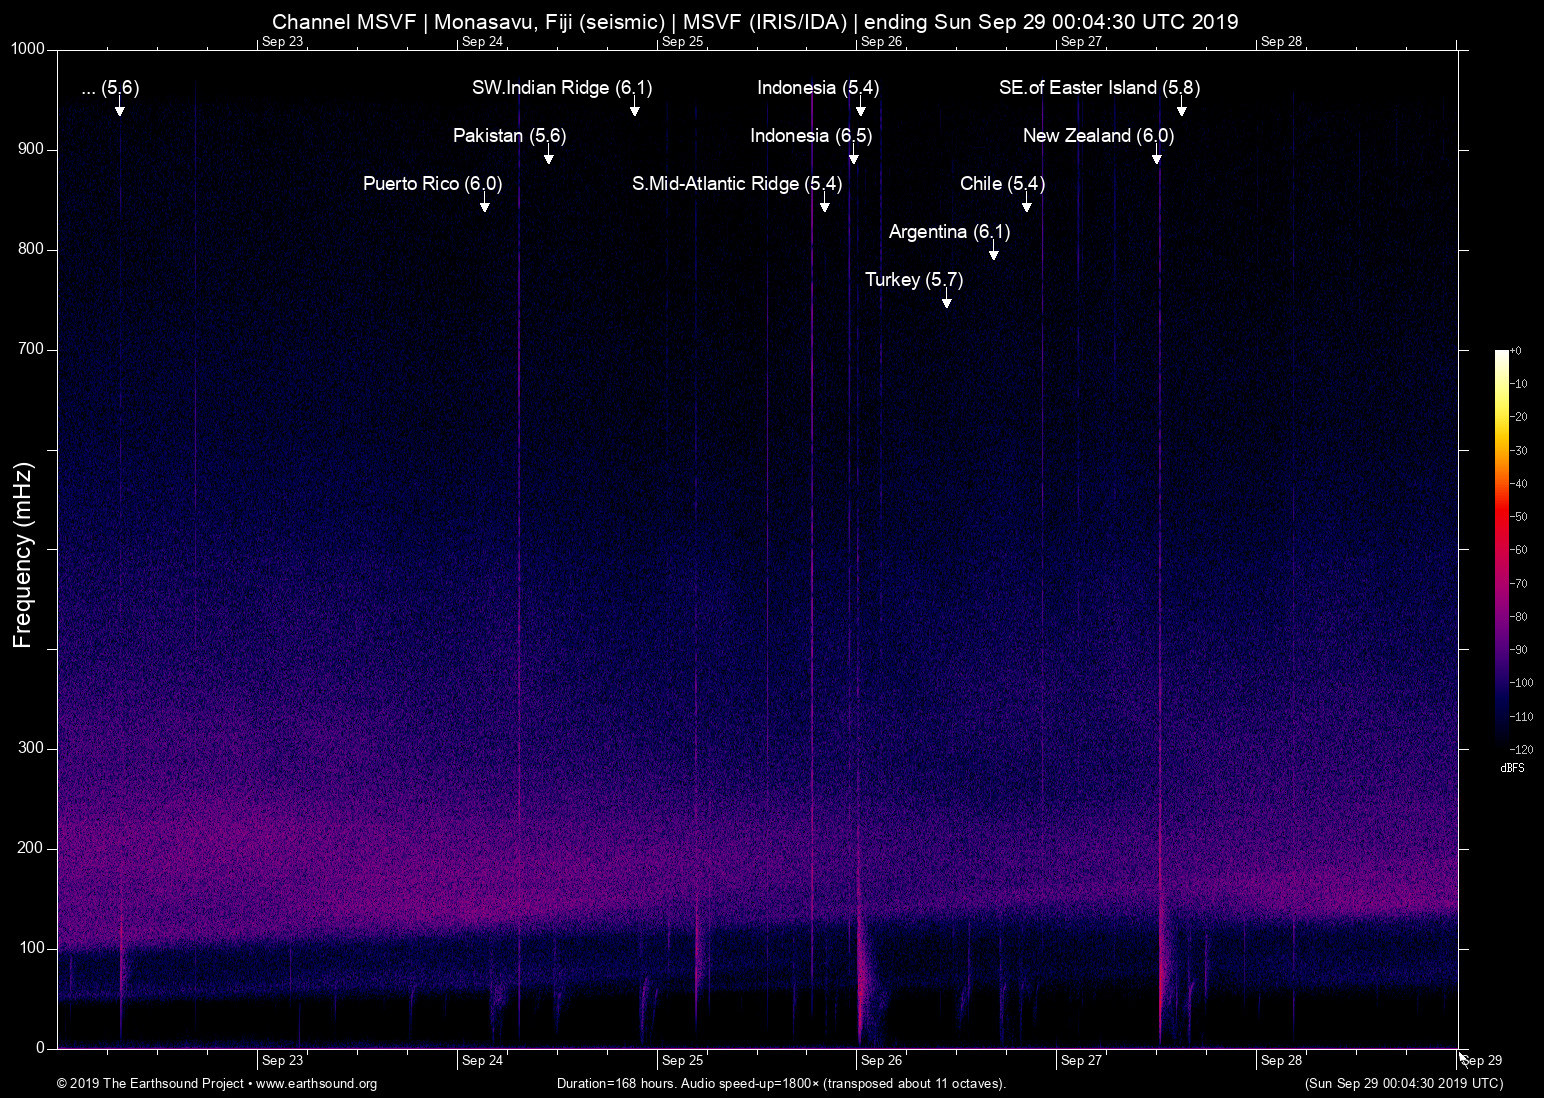This screenshot has width=1544, height=1098.
Task: Click the -120 value on the dBFS scale
Action: [1521, 749]
